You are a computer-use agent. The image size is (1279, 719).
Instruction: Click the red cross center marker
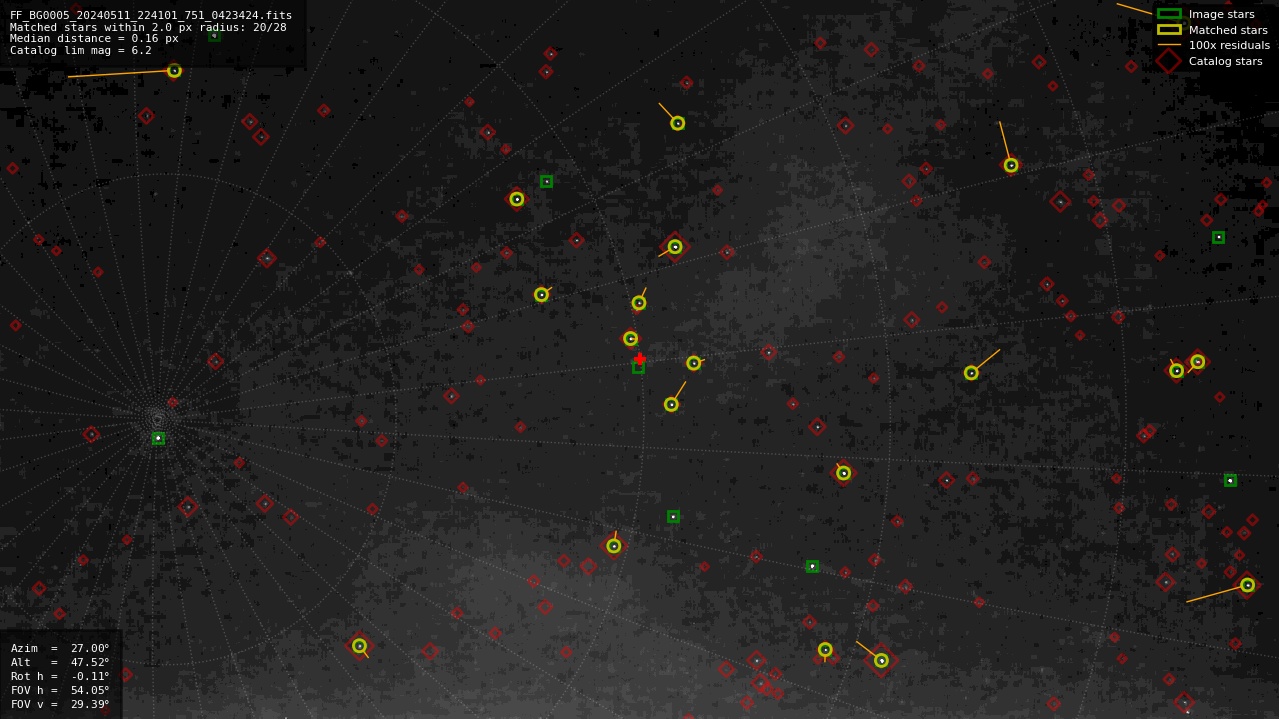[640, 359]
